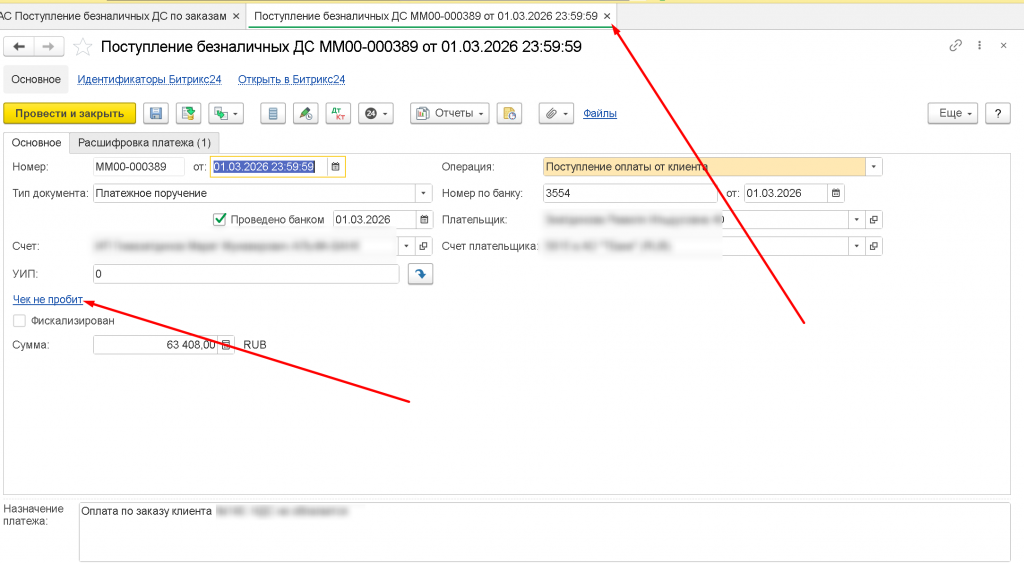
Task: Click Открыть в Битрикс24 link
Action: pyautogui.click(x=291, y=79)
